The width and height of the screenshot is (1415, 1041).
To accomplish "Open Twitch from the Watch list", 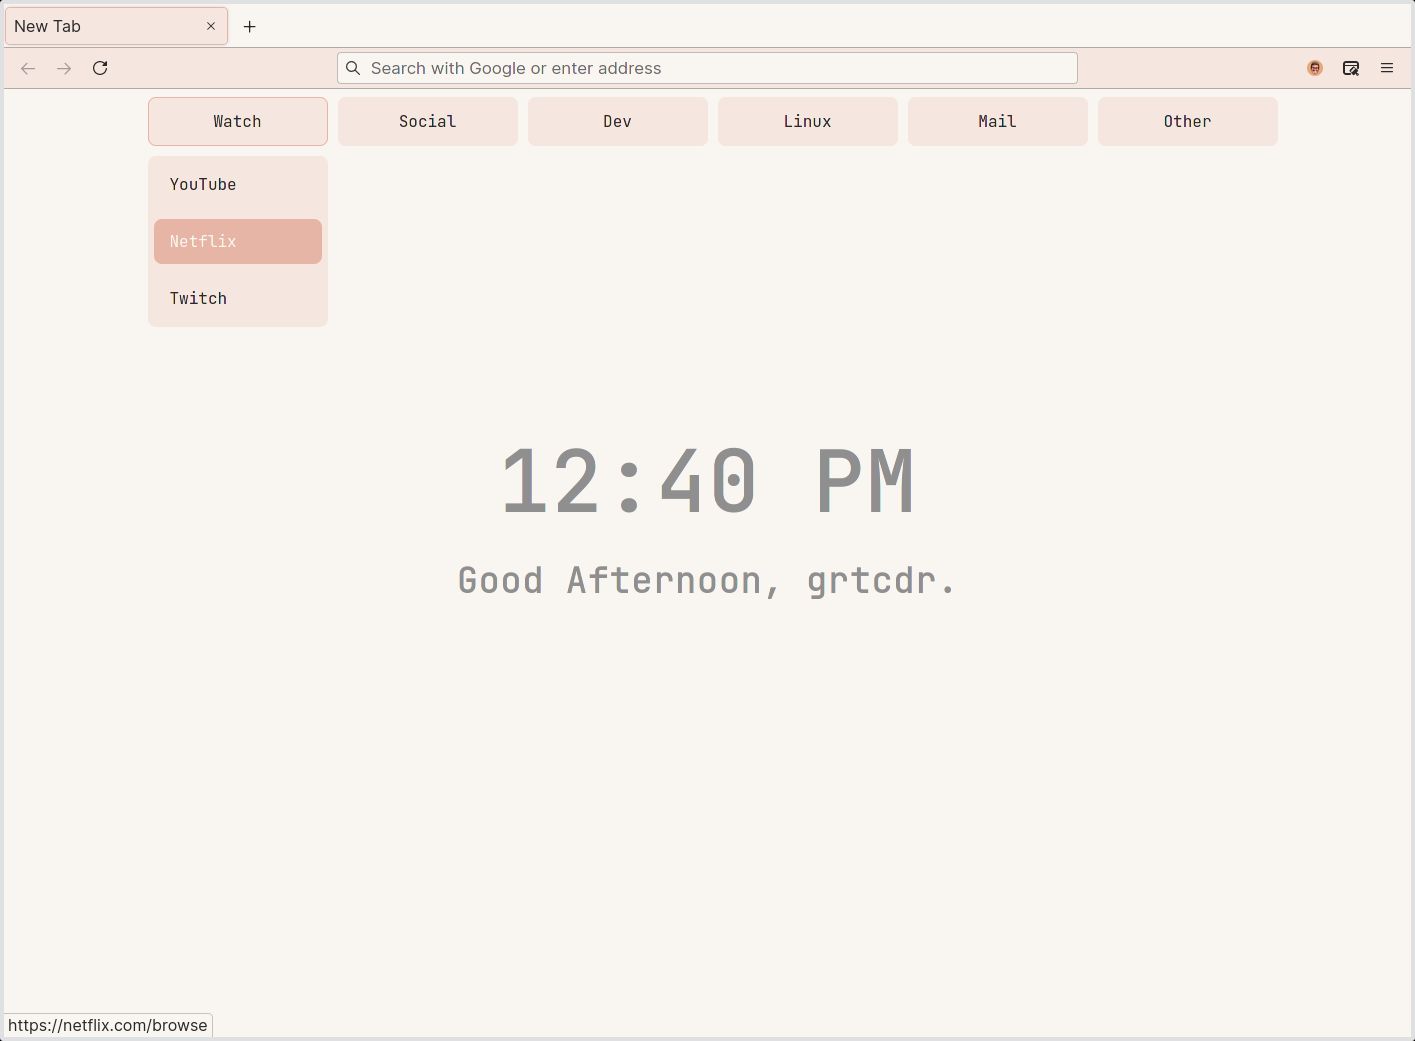I will pyautogui.click(x=237, y=298).
